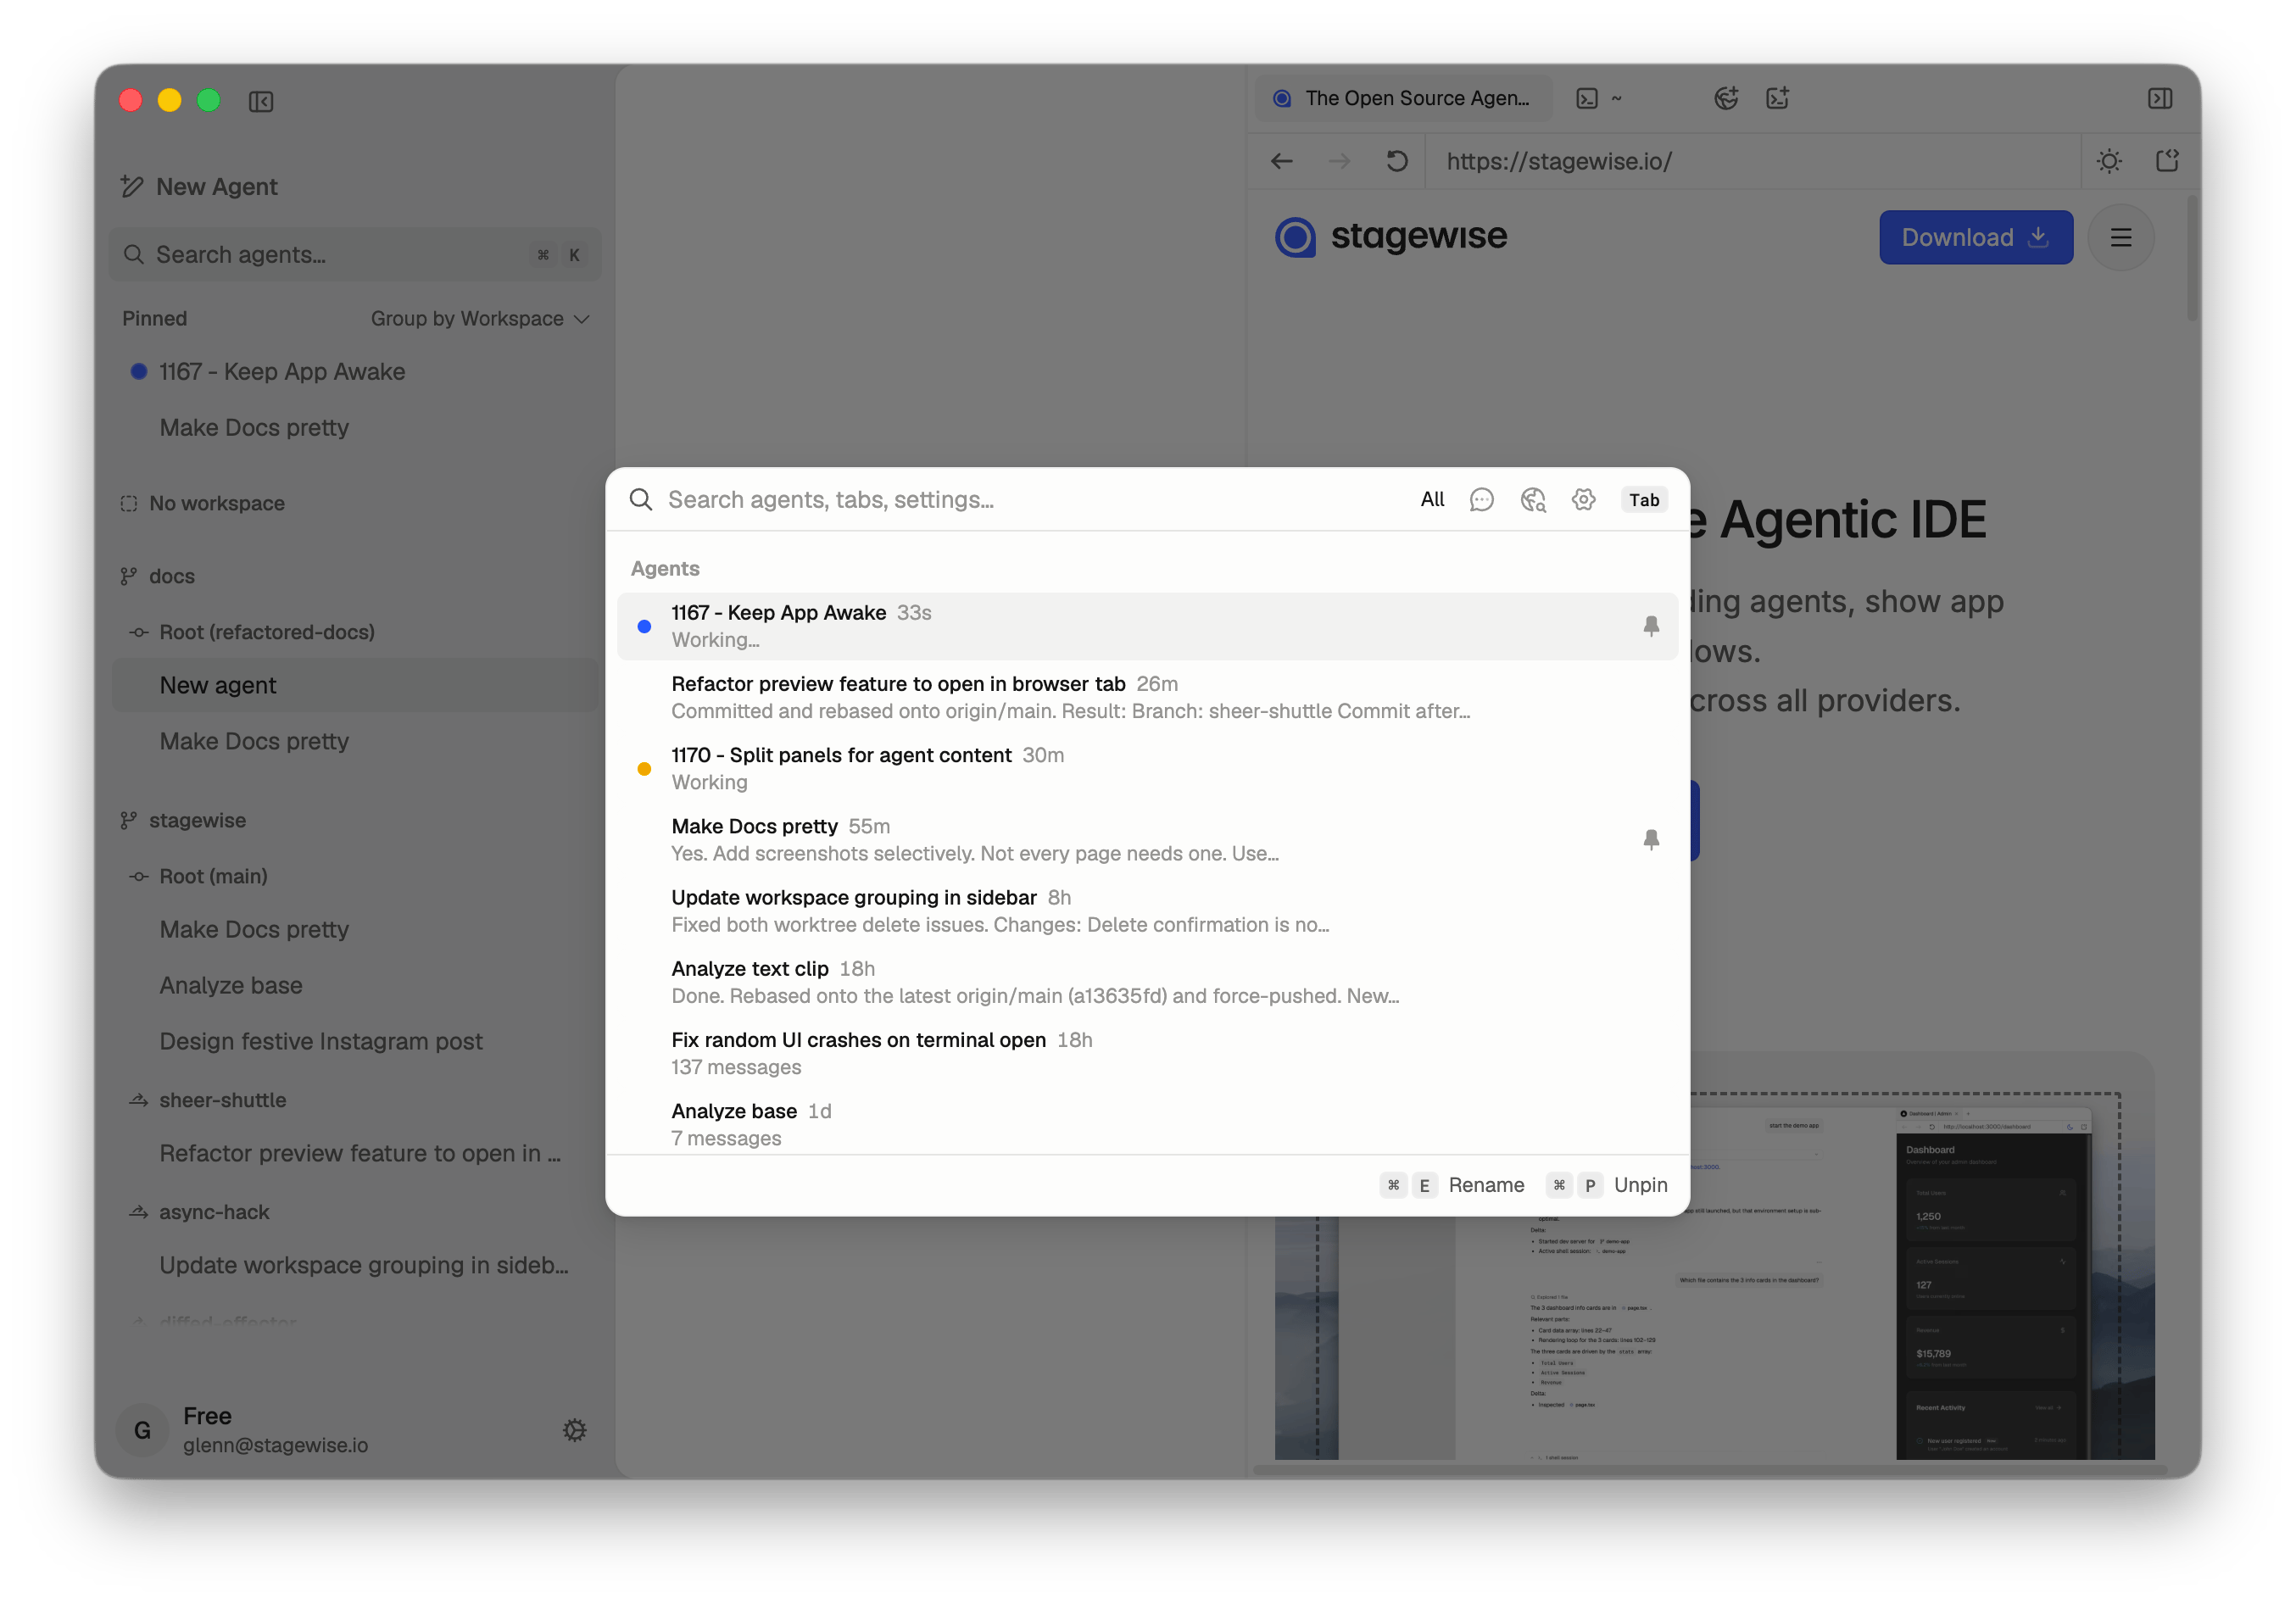Go back in the browser
2296x1604 pixels.
coord(1281,161)
